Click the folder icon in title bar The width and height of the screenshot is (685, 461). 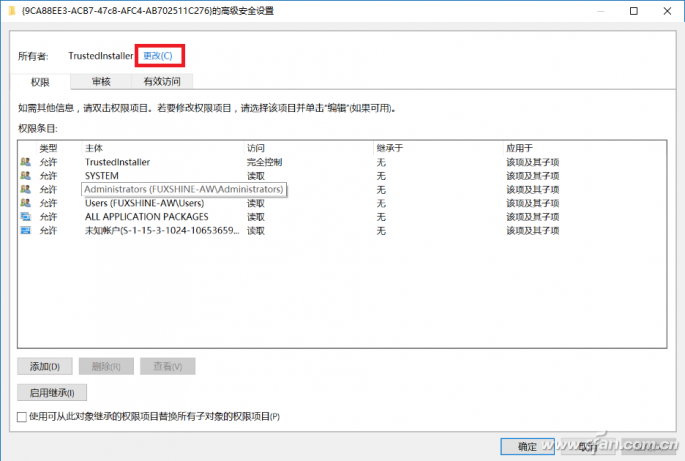tap(10, 11)
